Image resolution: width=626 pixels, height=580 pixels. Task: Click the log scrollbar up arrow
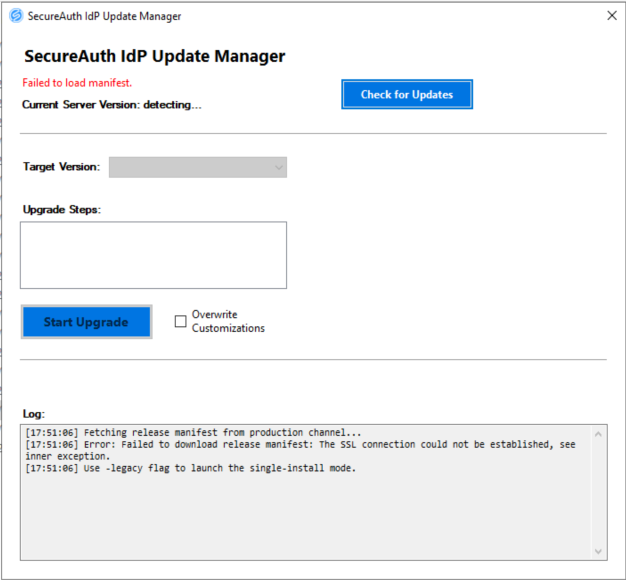tap(598, 434)
